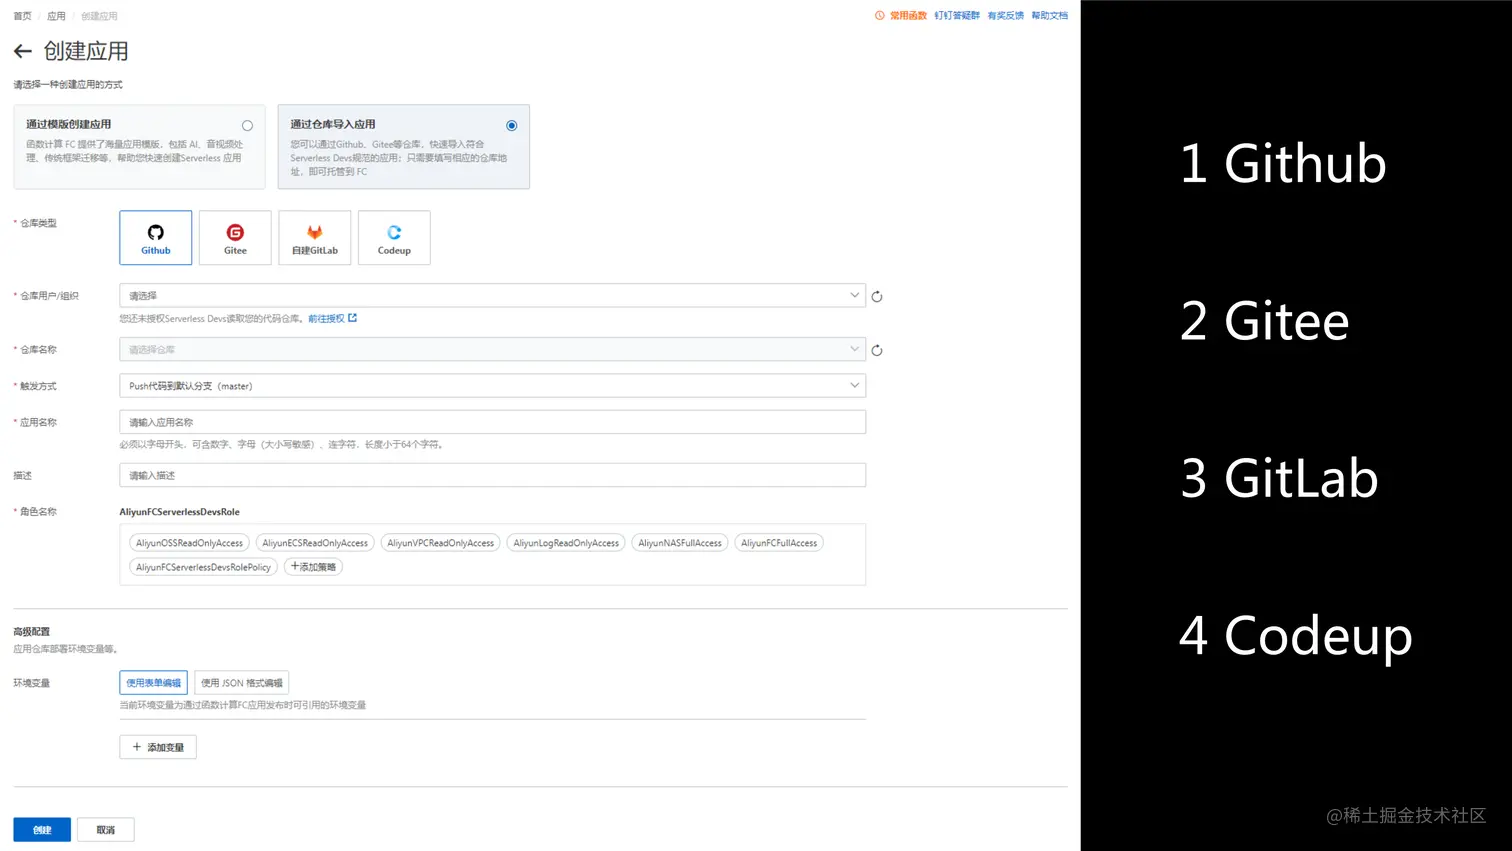1512x851 pixels.
Task: Open the 触发方式 dropdown
Action: coord(492,385)
